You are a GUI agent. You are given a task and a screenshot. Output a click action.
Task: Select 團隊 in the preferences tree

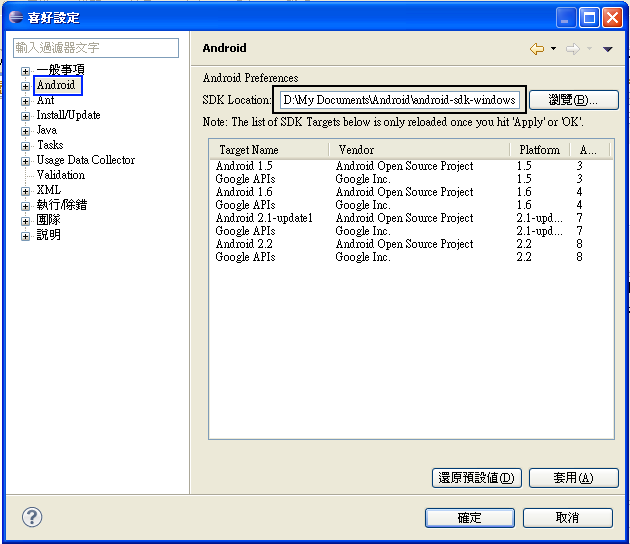(x=48, y=220)
